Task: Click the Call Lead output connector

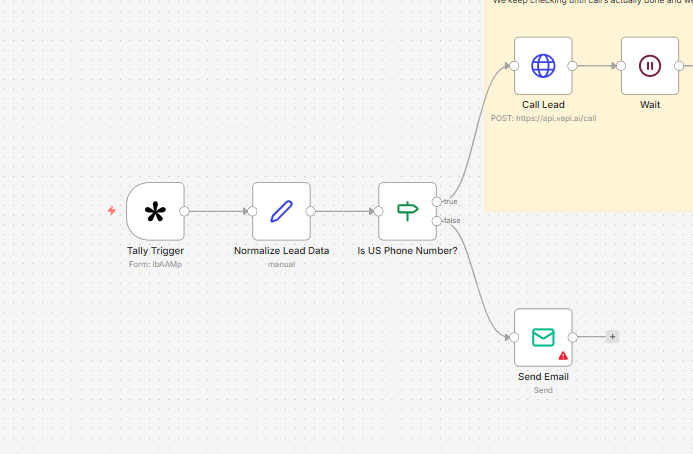Action: [x=572, y=66]
